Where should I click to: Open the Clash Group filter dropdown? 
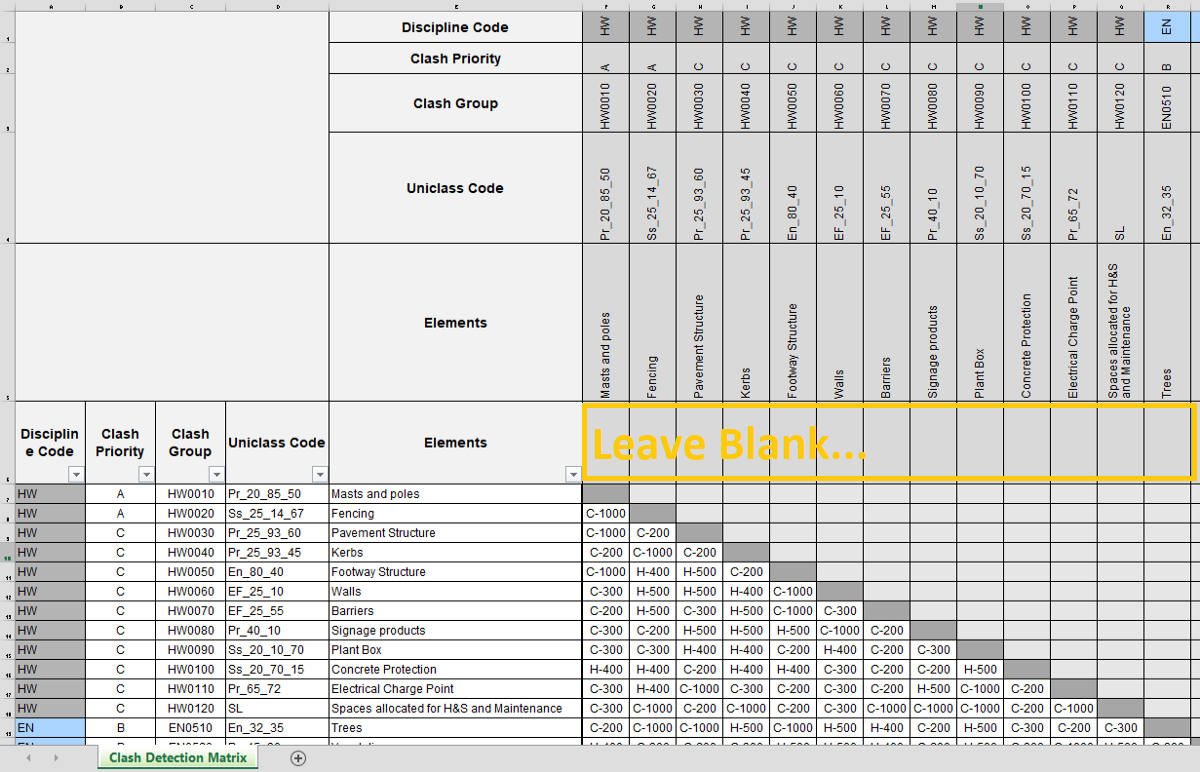coord(216,474)
